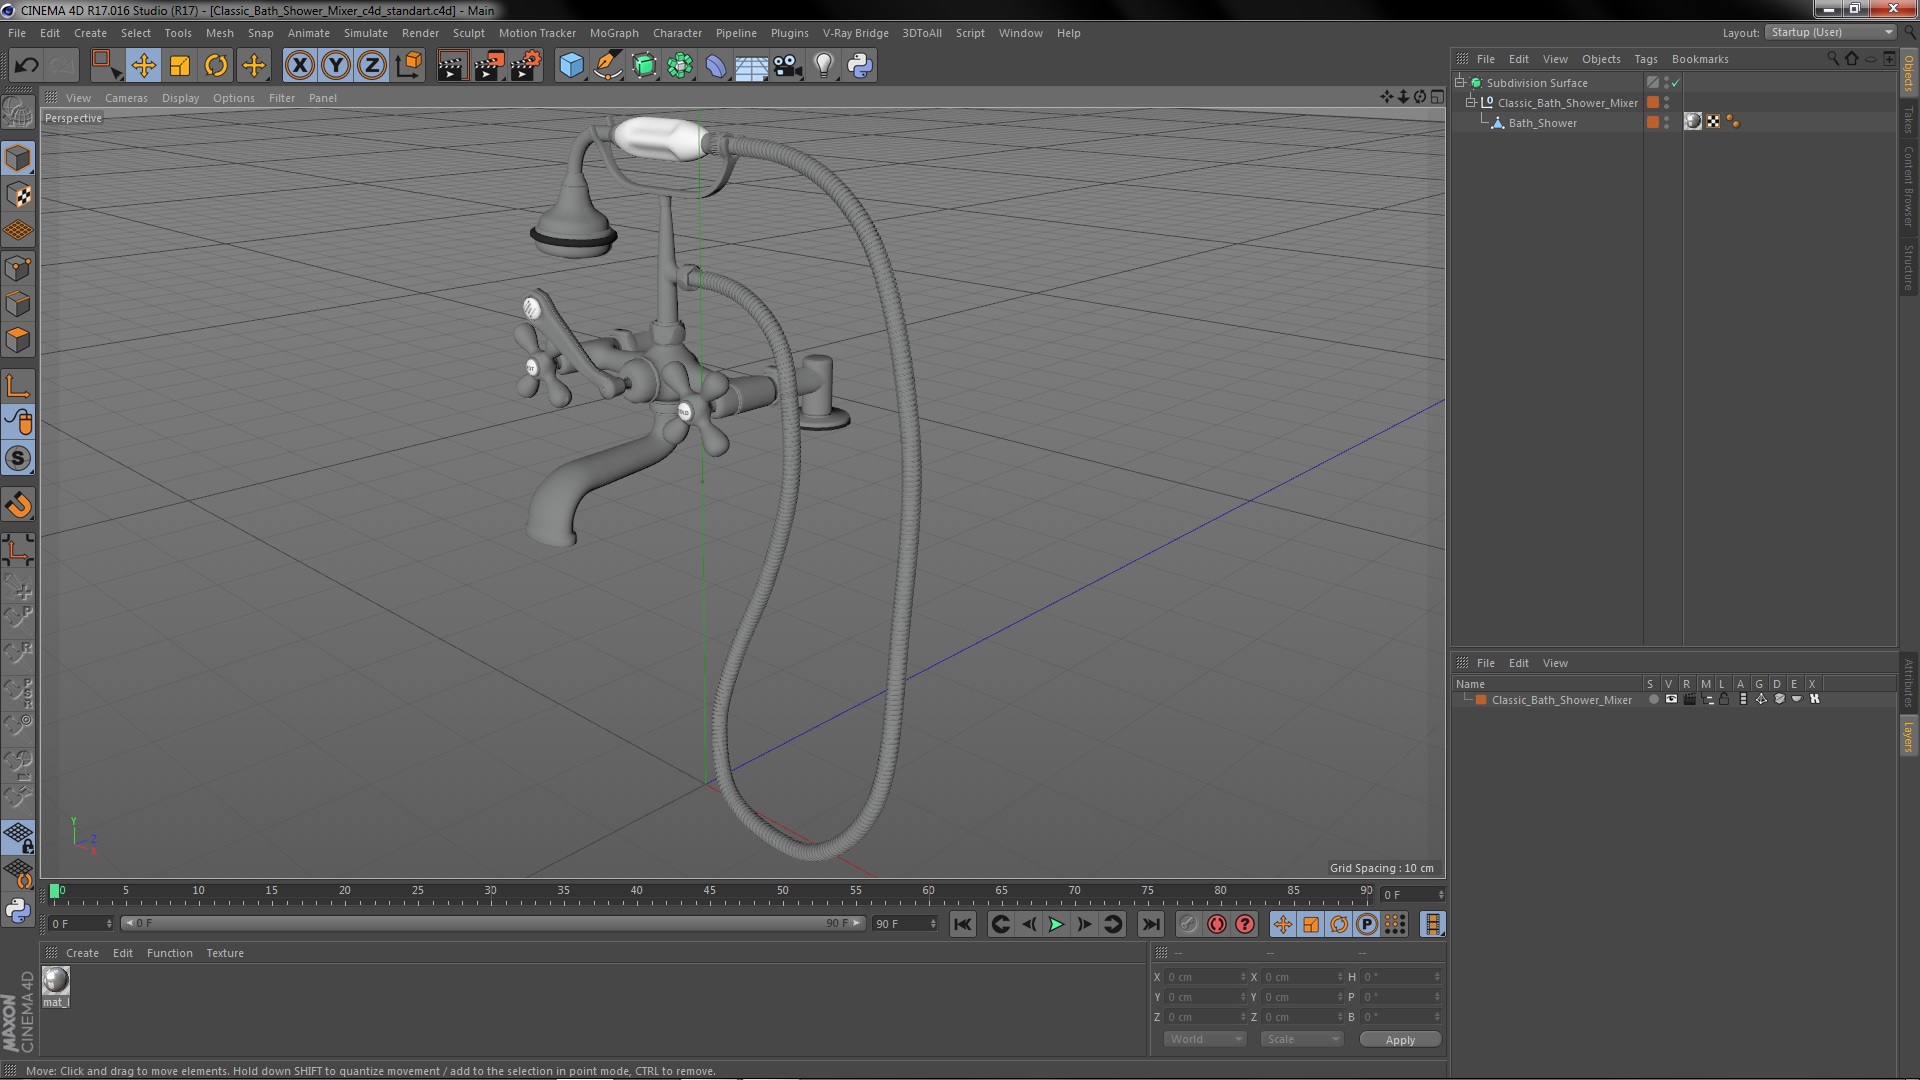Click the Python script icon in toolbar

click(x=860, y=66)
